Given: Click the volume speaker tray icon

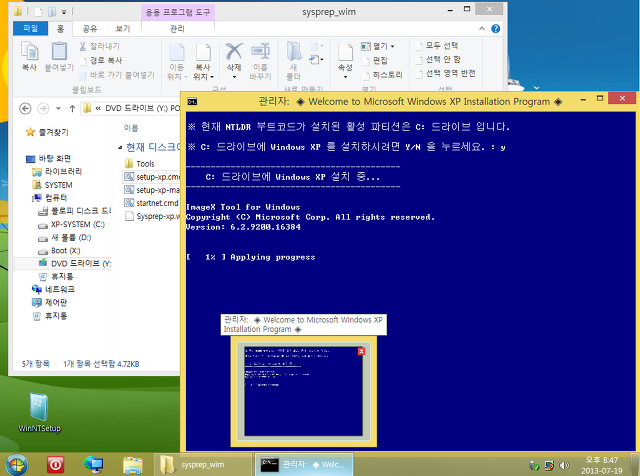Looking at the screenshot, I should (564, 465).
